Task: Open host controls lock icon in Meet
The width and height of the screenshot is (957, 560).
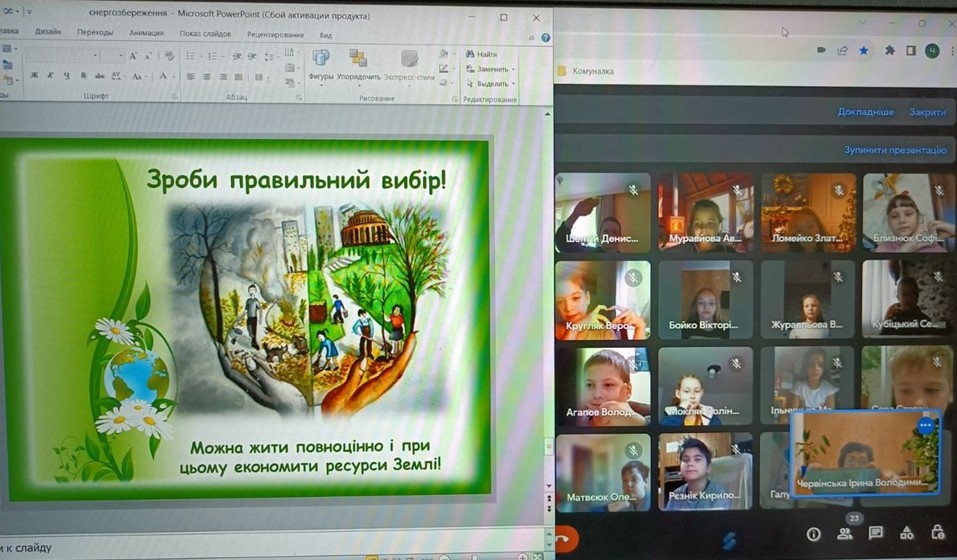Action: click(x=938, y=533)
